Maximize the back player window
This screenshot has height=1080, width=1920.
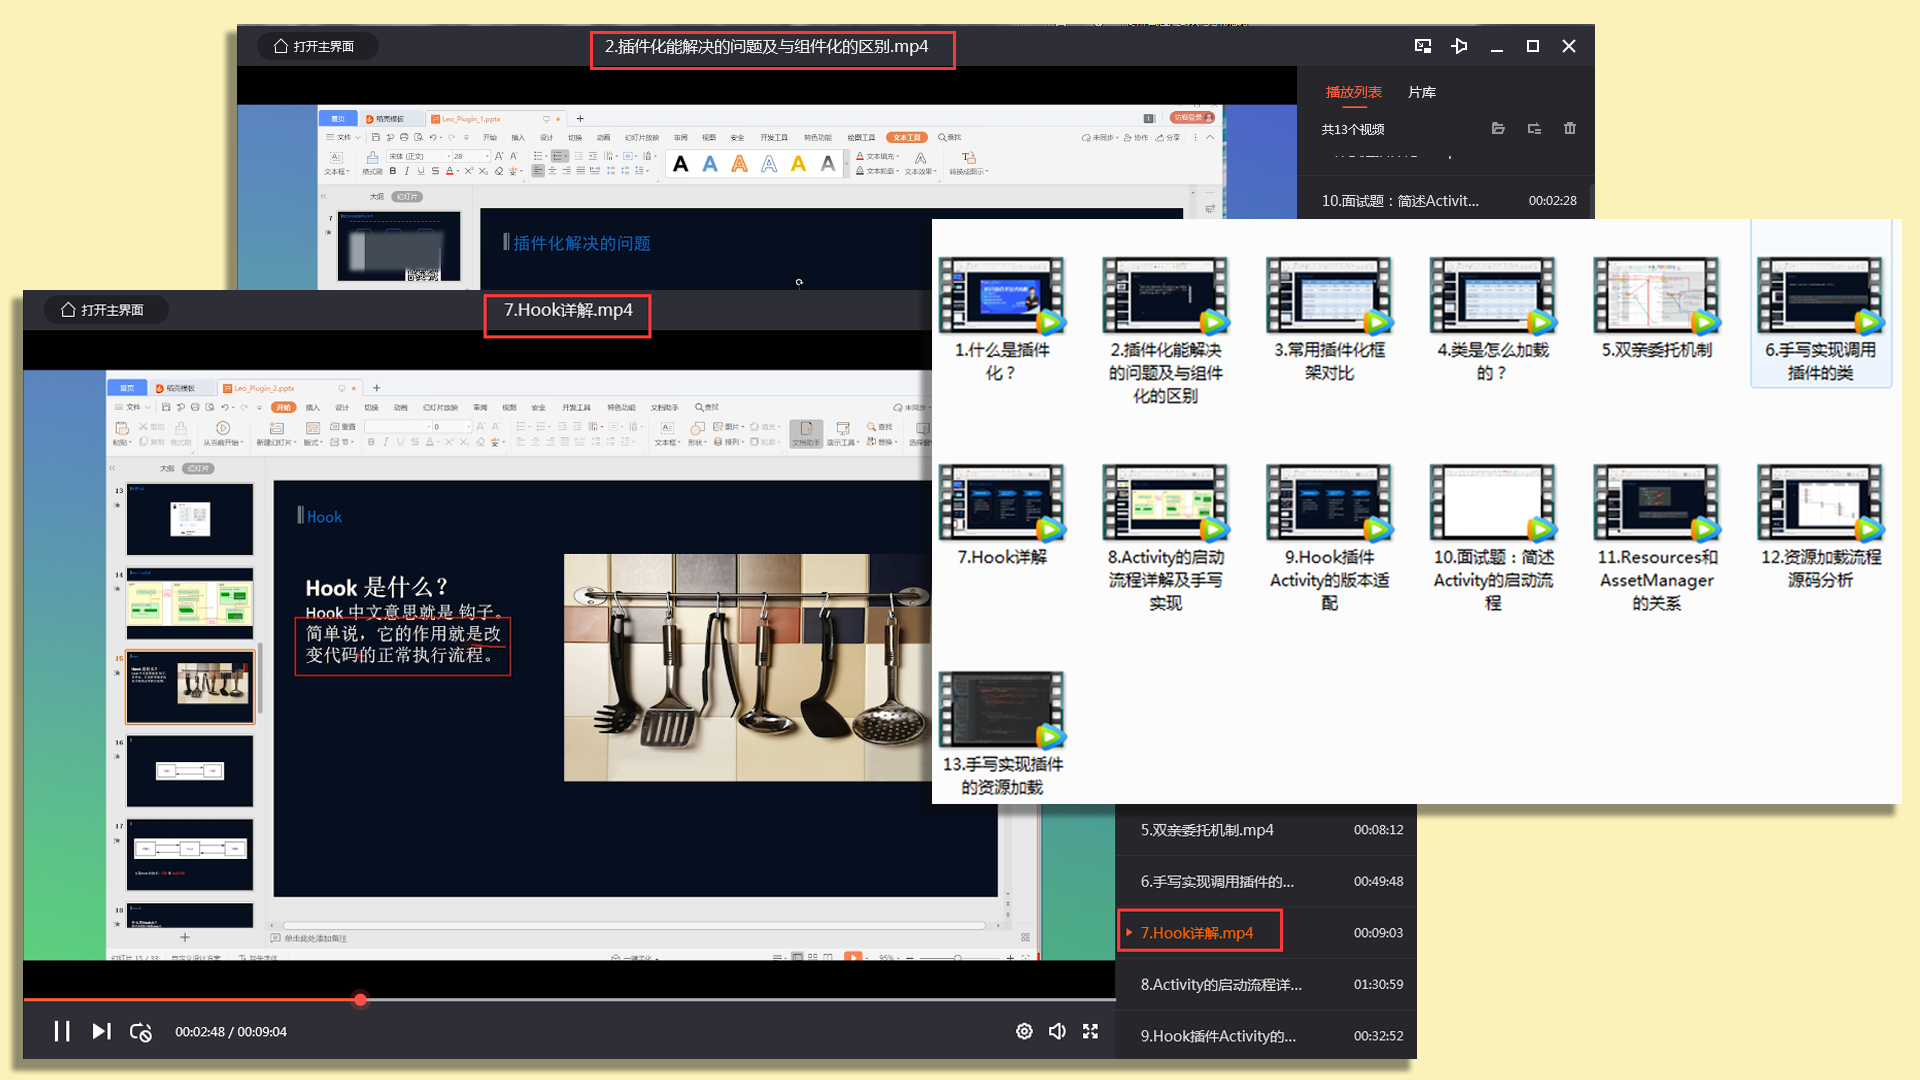click(1533, 46)
